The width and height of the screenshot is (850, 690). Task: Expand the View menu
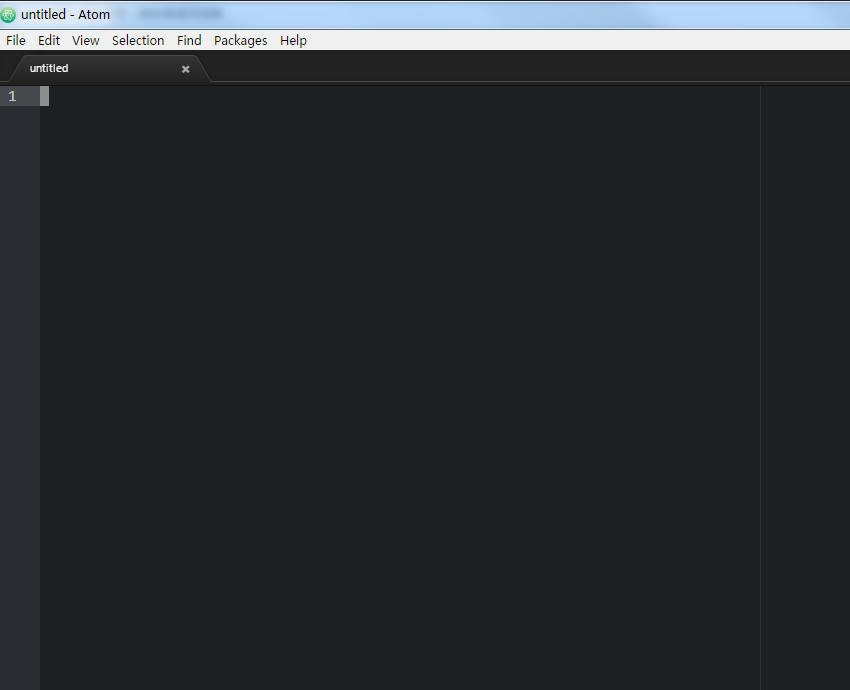coord(86,40)
